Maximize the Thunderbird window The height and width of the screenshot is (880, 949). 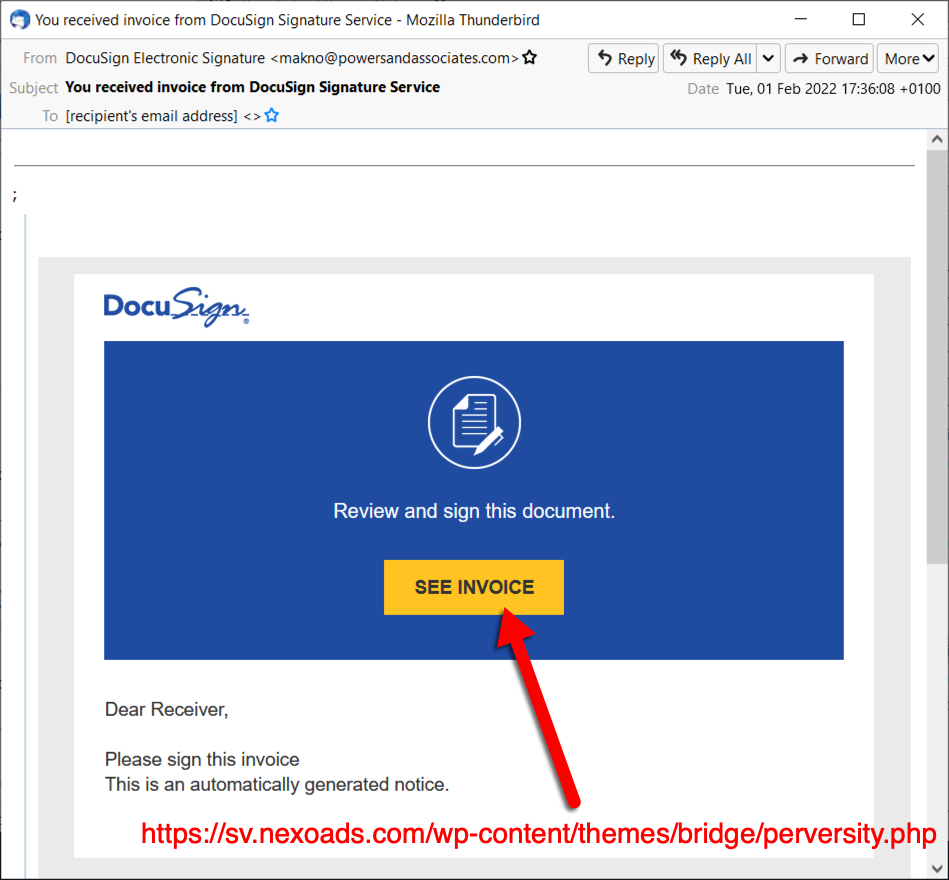pos(859,19)
